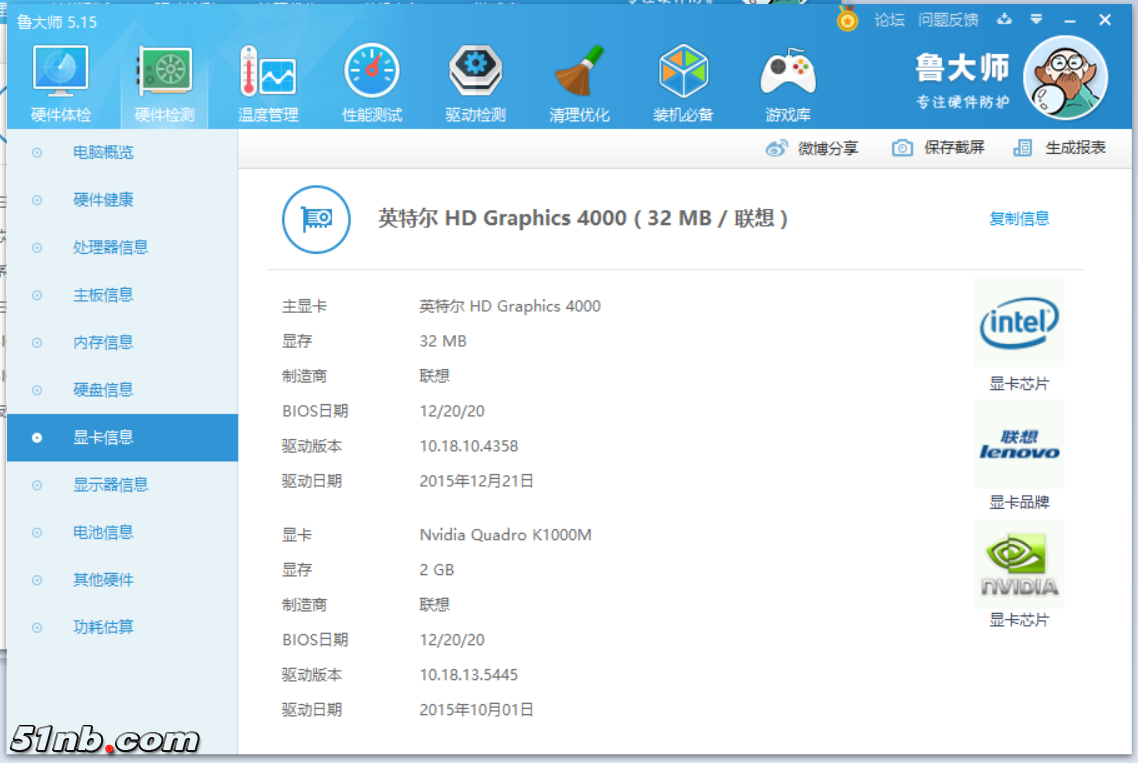
Task: Select 处理器信息 in the sidebar
Action: 110,248
